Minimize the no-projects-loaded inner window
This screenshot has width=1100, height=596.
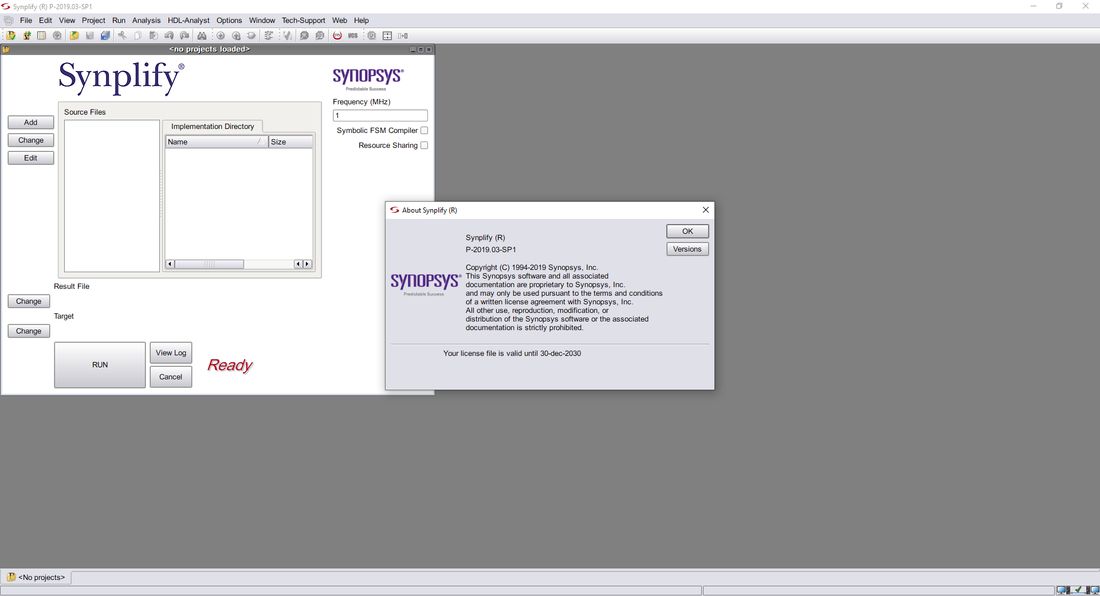(x=412, y=49)
